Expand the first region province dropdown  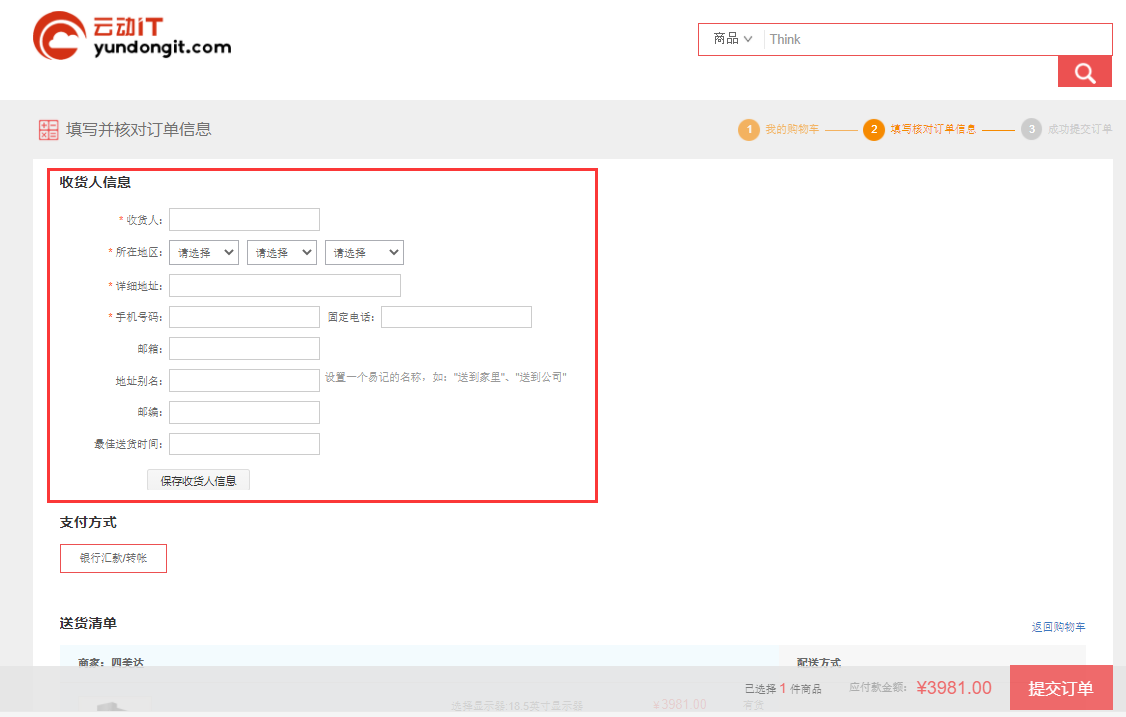tap(204, 253)
